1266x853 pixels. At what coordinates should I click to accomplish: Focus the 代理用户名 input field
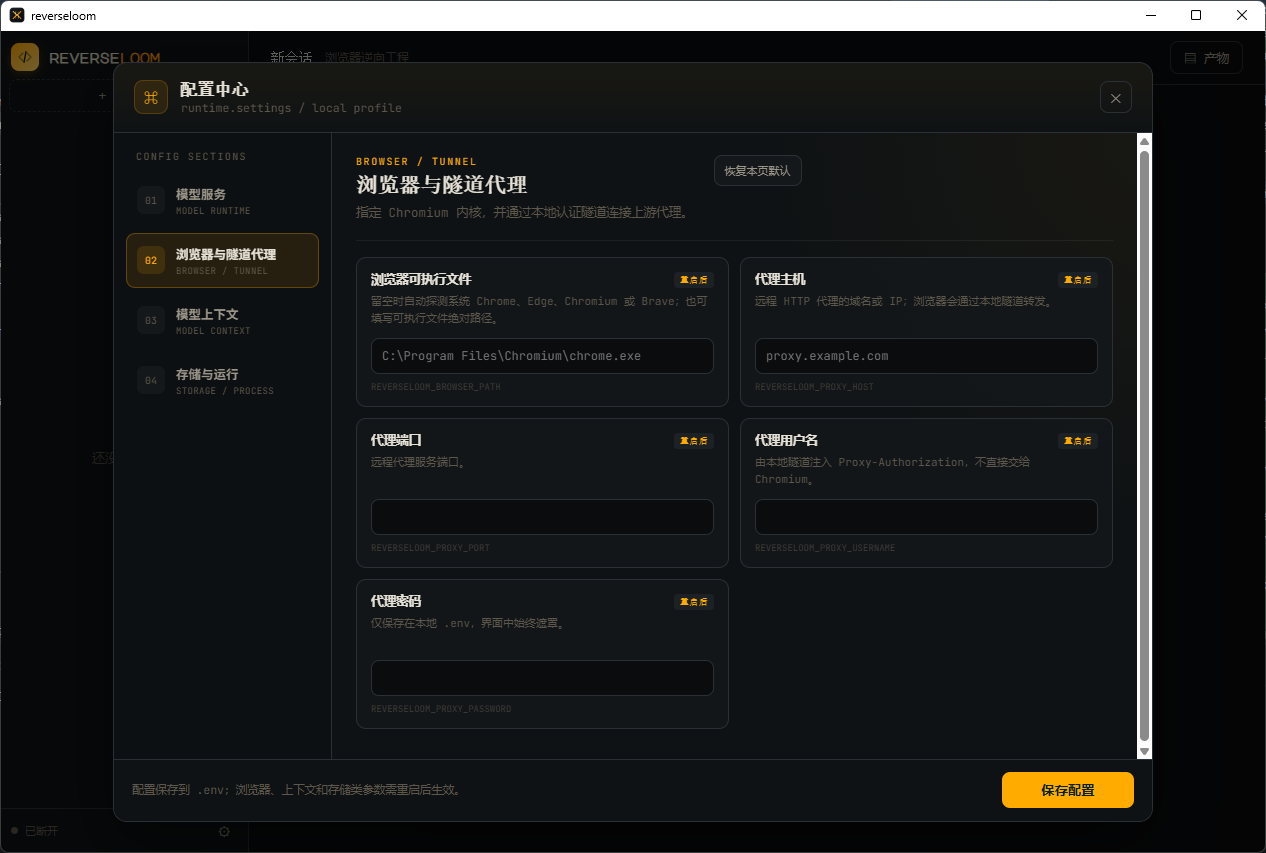click(x=926, y=517)
